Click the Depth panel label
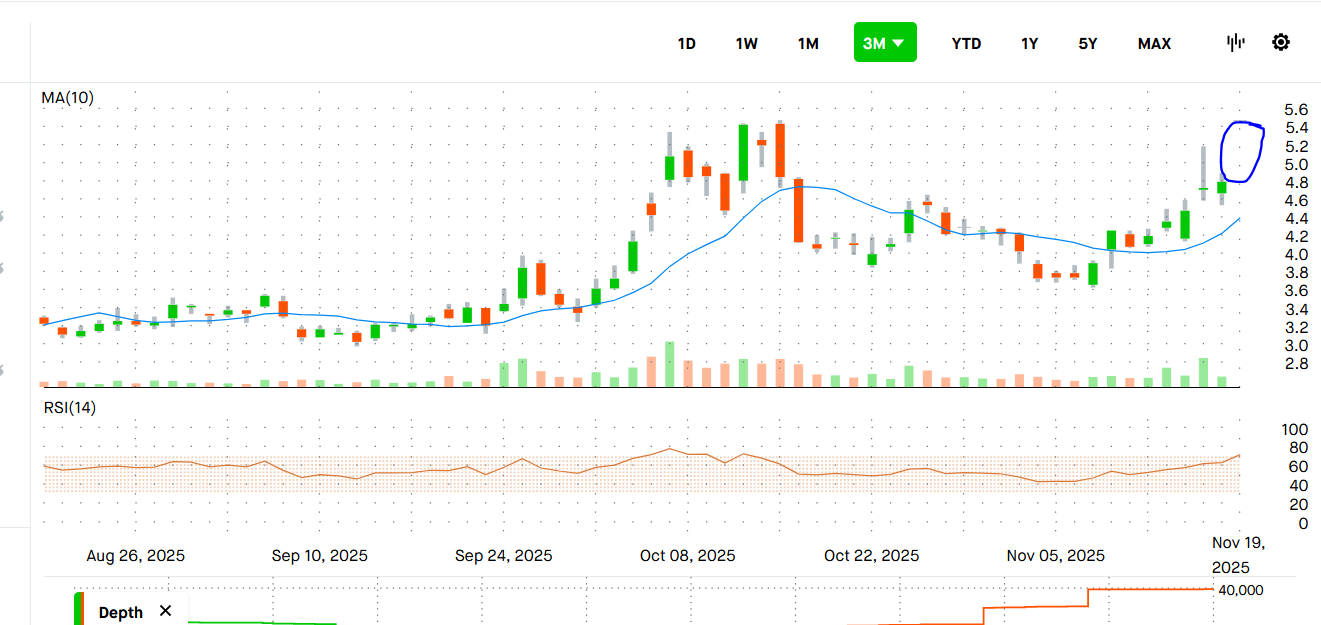This screenshot has height=625, width=1321. 121,612
